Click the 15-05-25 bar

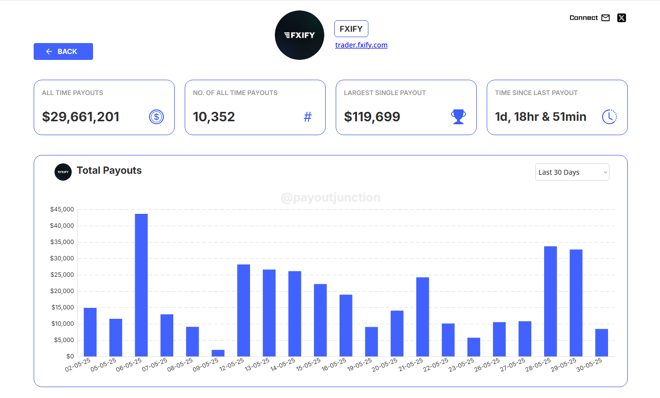[320, 320]
